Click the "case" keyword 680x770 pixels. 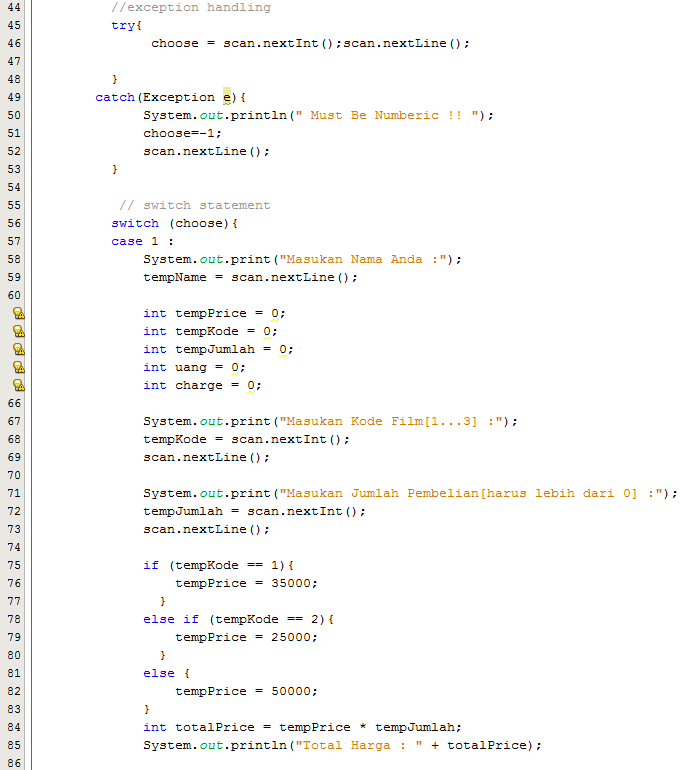coord(127,241)
